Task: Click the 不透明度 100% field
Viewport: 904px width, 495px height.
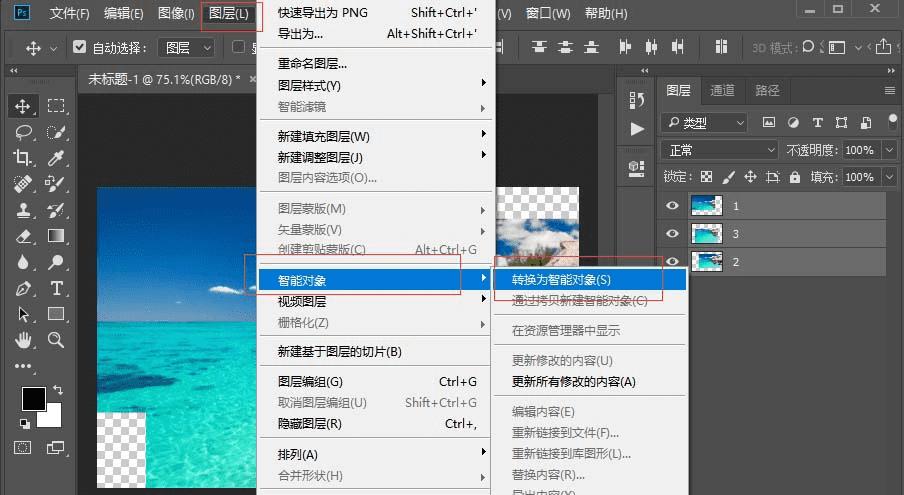Action: [861, 150]
